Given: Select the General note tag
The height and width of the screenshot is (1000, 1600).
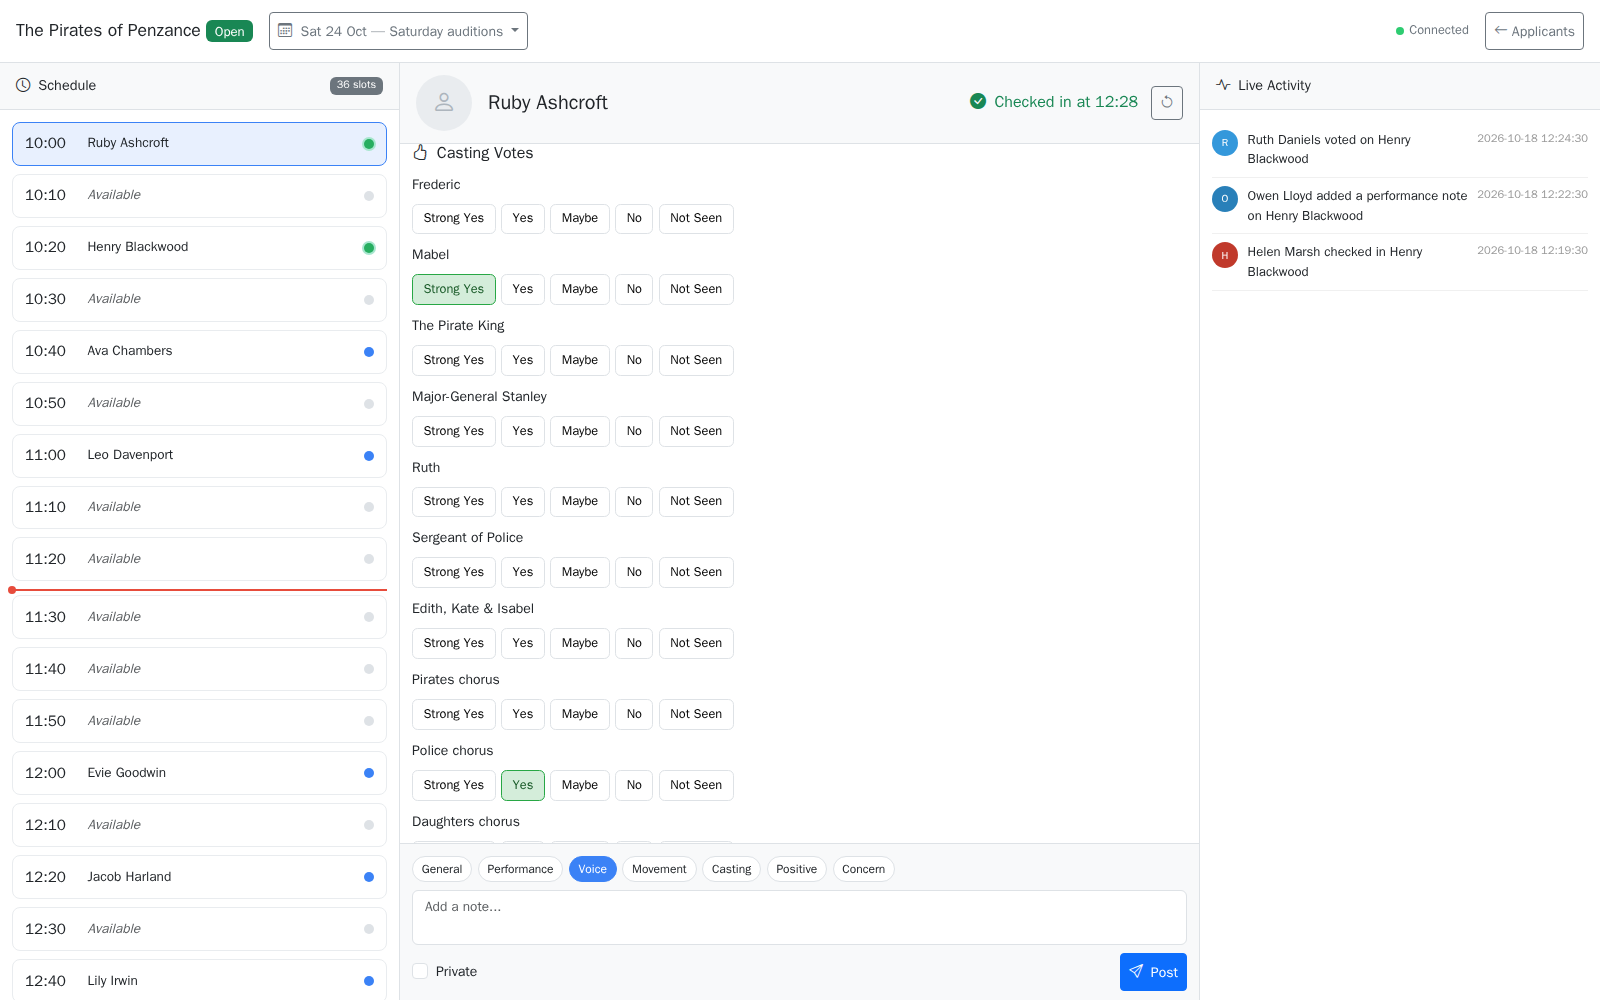Looking at the screenshot, I should coord(442,869).
